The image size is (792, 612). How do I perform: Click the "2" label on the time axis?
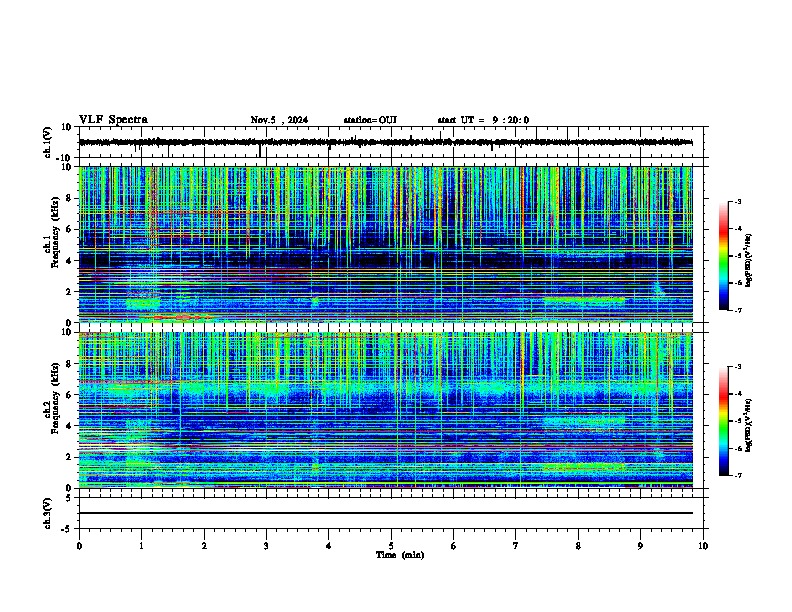[204, 546]
